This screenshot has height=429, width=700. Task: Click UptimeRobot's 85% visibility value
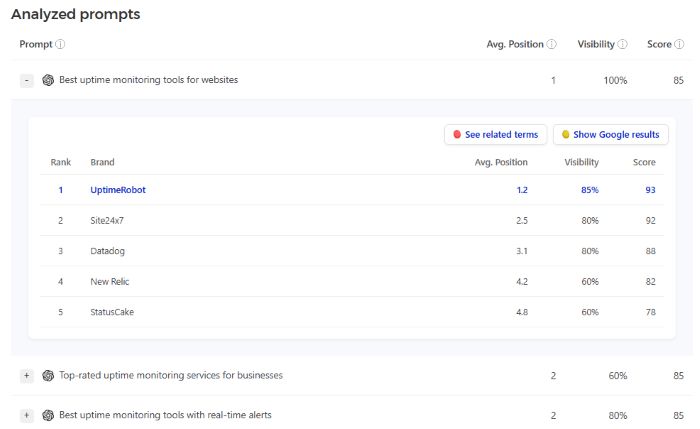point(590,190)
